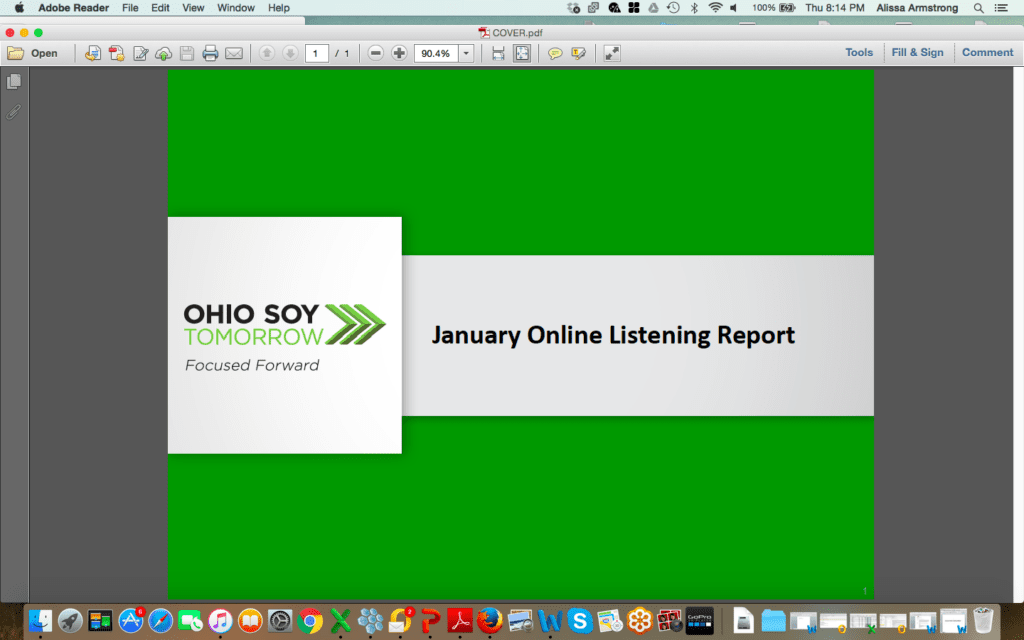Screen dimensions: 1024x640
Task: Click the convert PDF to Word online icon
Action: pos(93,54)
